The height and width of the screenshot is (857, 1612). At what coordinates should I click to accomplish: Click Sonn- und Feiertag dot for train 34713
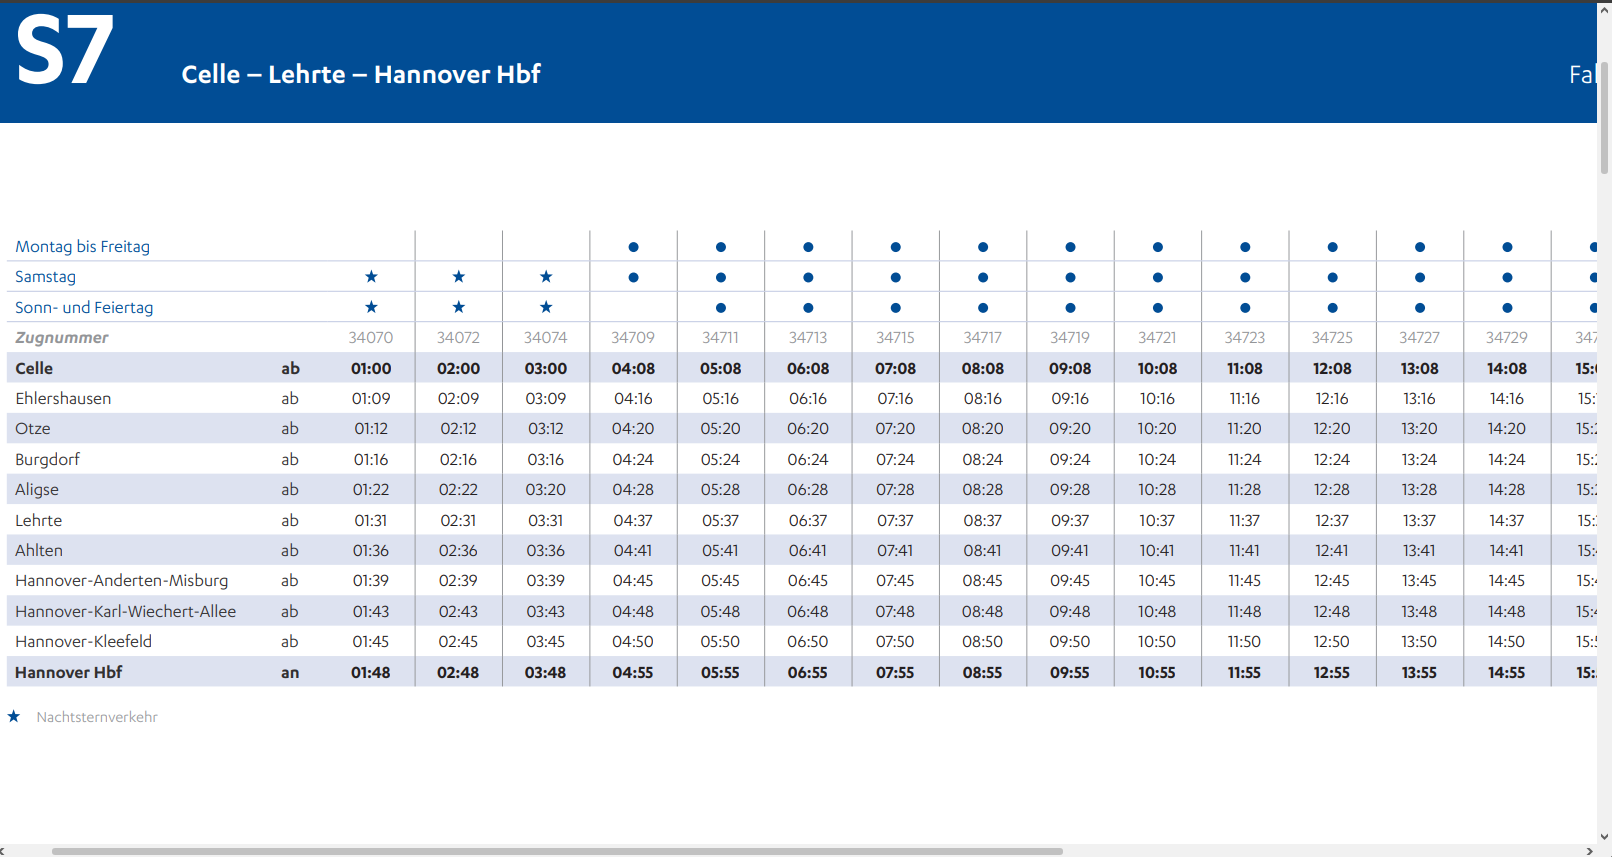coord(808,308)
